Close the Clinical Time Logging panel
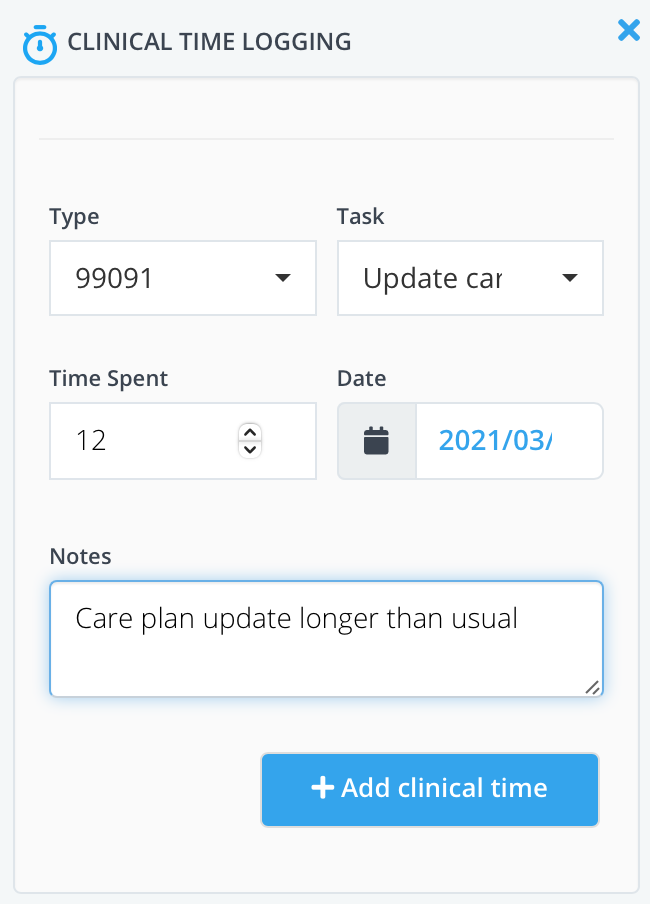 628,31
